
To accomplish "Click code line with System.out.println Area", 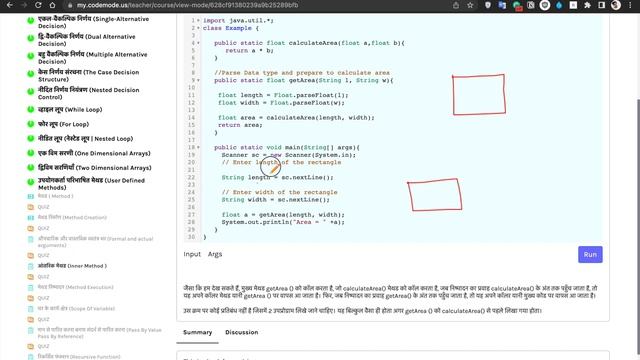I will tap(283, 222).
